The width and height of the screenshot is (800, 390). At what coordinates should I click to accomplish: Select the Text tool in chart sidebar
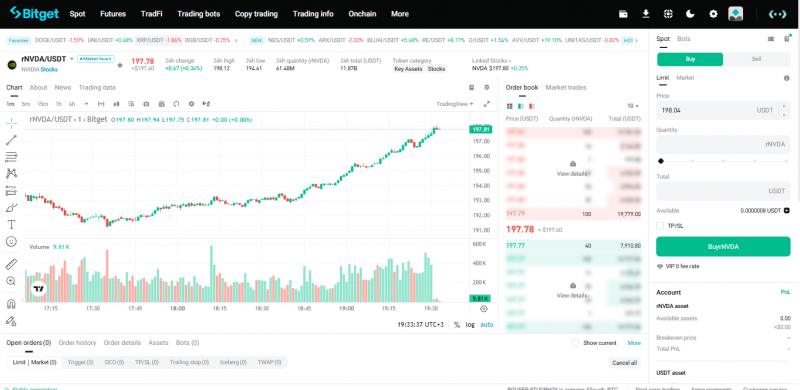coord(11,225)
